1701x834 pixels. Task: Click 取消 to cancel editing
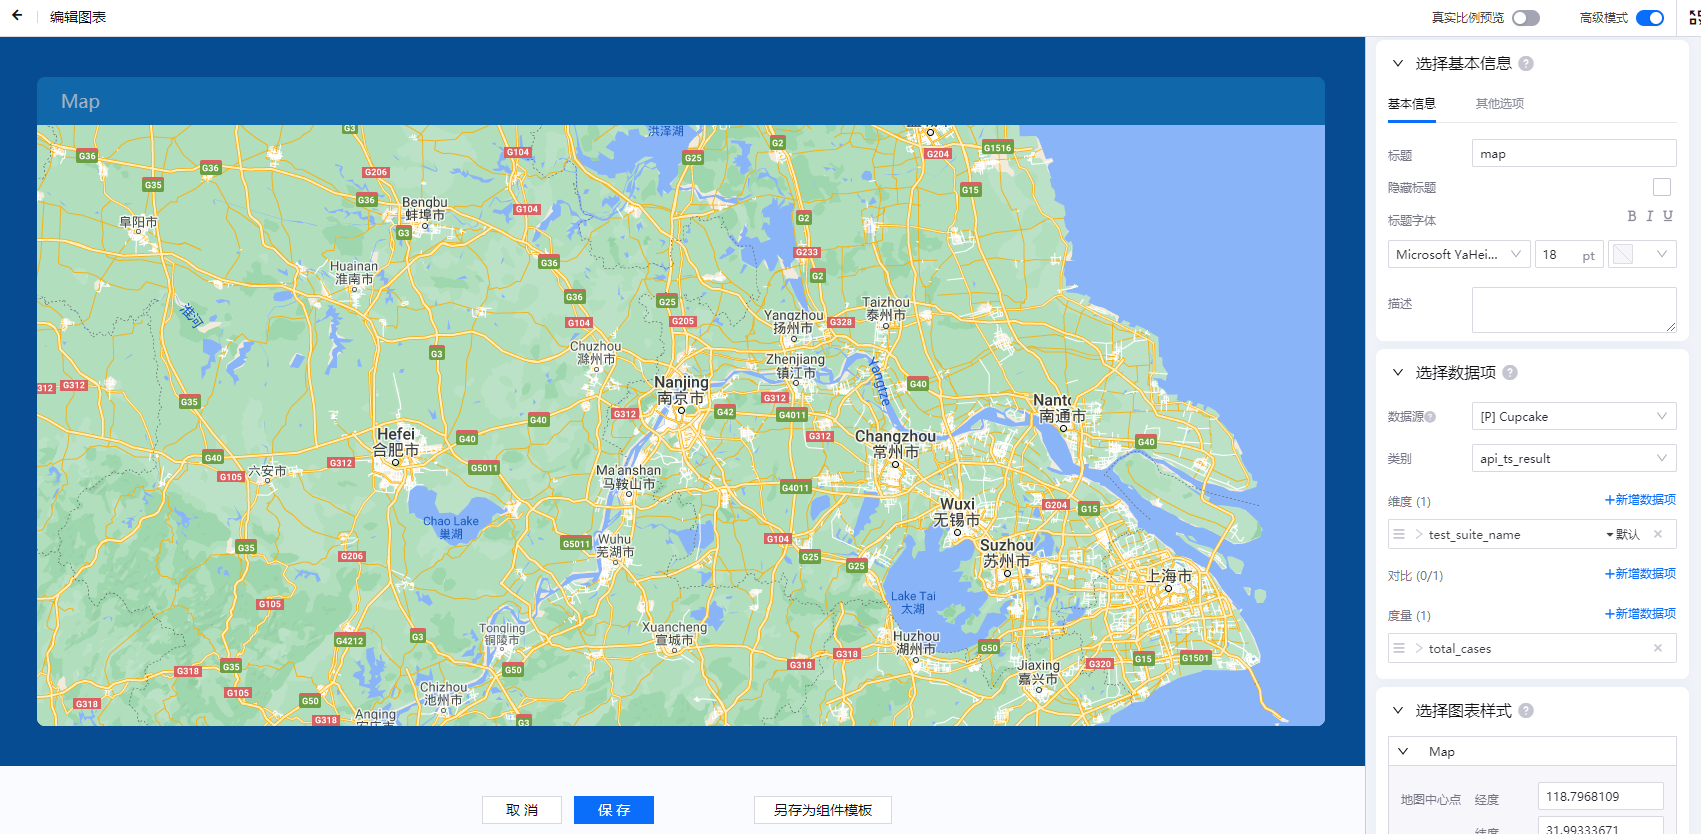(522, 810)
